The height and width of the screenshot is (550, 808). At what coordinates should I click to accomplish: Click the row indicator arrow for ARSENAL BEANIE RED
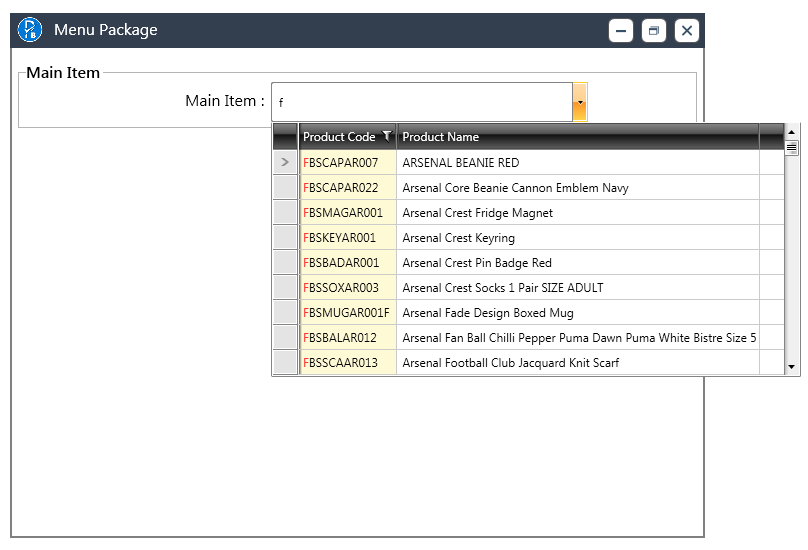click(x=285, y=162)
